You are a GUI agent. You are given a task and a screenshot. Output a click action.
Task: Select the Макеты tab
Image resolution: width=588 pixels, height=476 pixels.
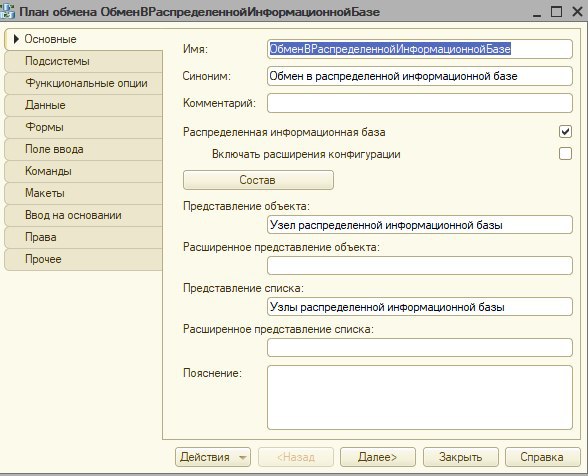pyautogui.click(x=83, y=193)
